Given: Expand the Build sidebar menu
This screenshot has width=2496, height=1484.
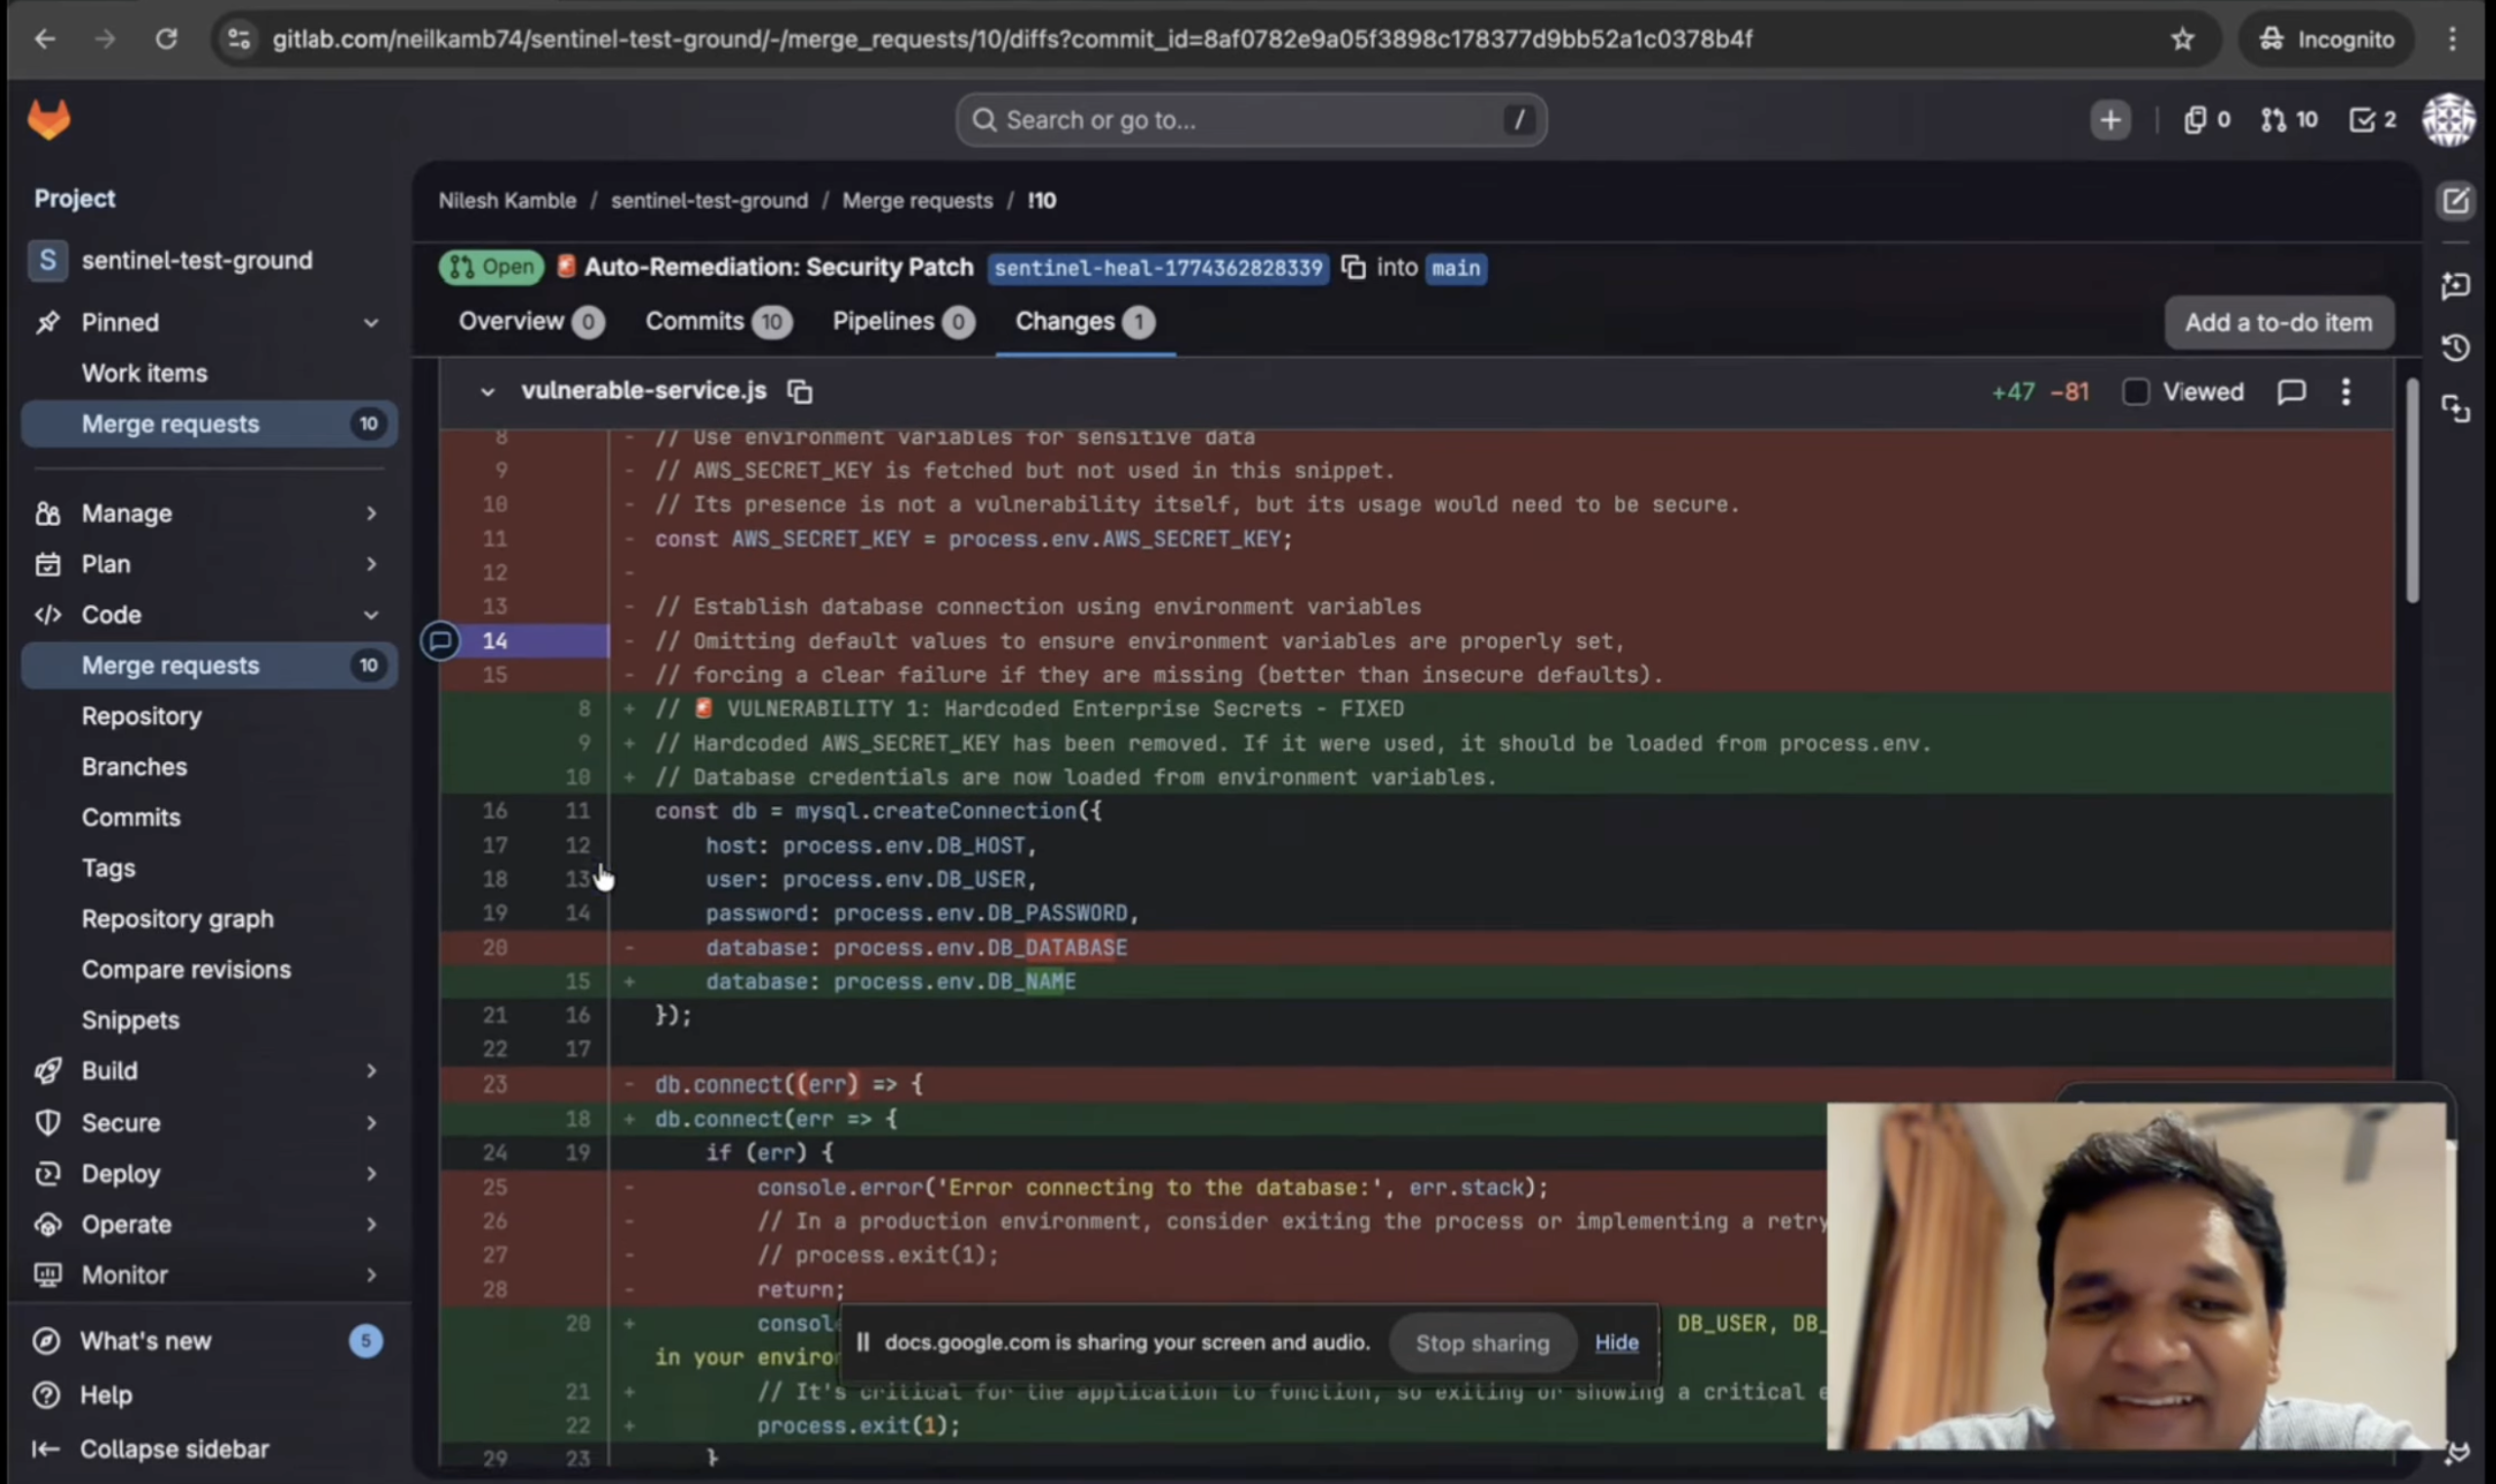Looking at the screenshot, I should [371, 1070].
